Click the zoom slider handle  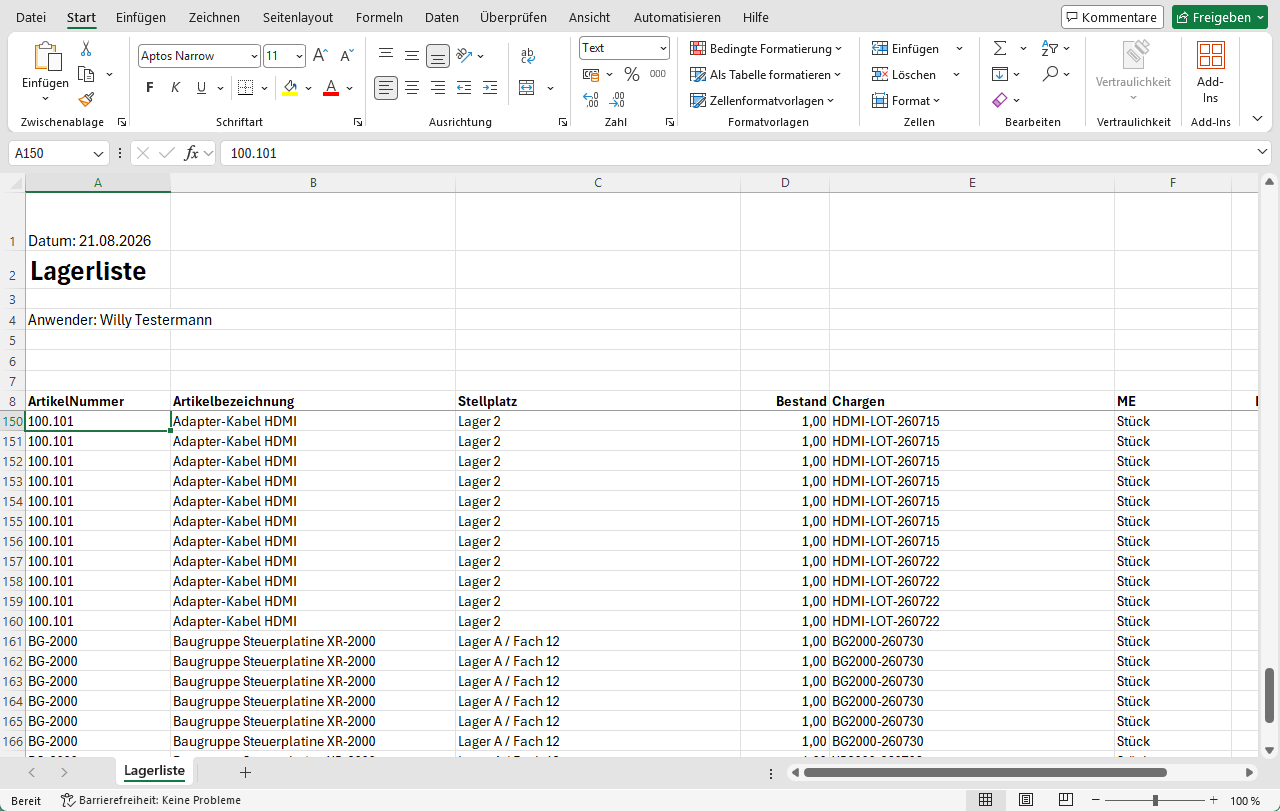coord(1155,800)
